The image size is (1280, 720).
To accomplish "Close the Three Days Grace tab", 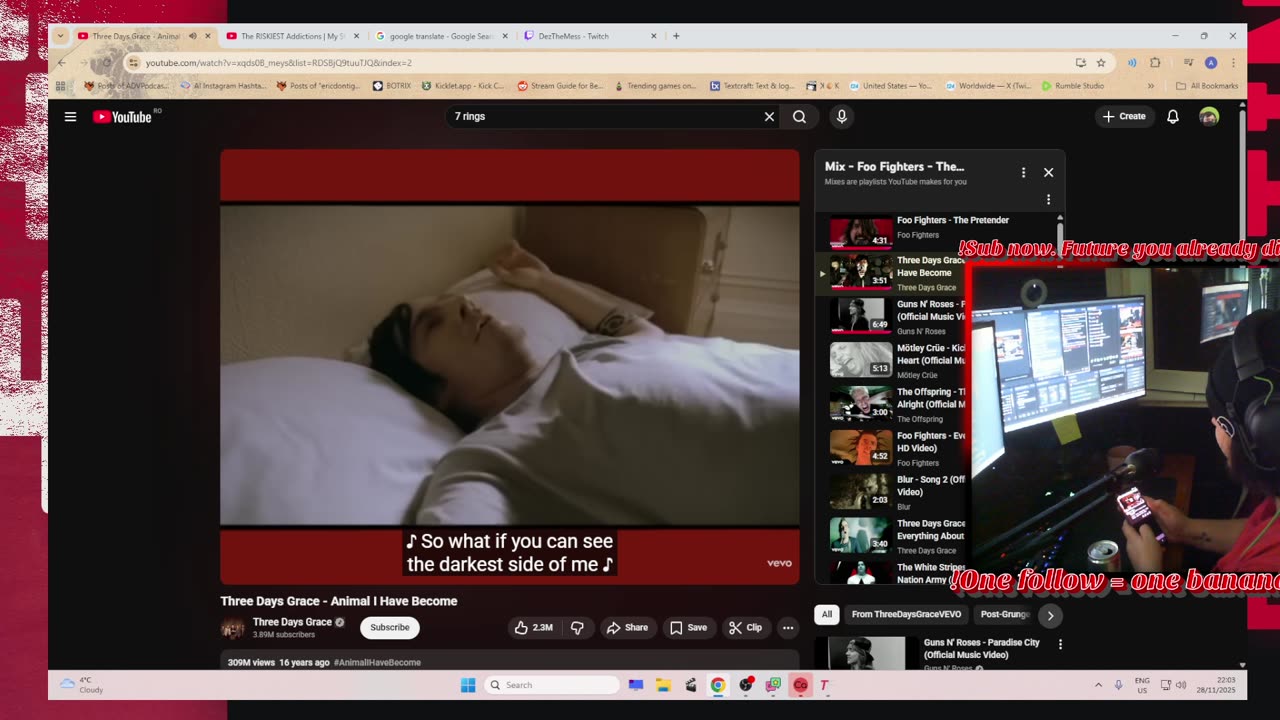I will pyautogui.click(x=208, y=36).
